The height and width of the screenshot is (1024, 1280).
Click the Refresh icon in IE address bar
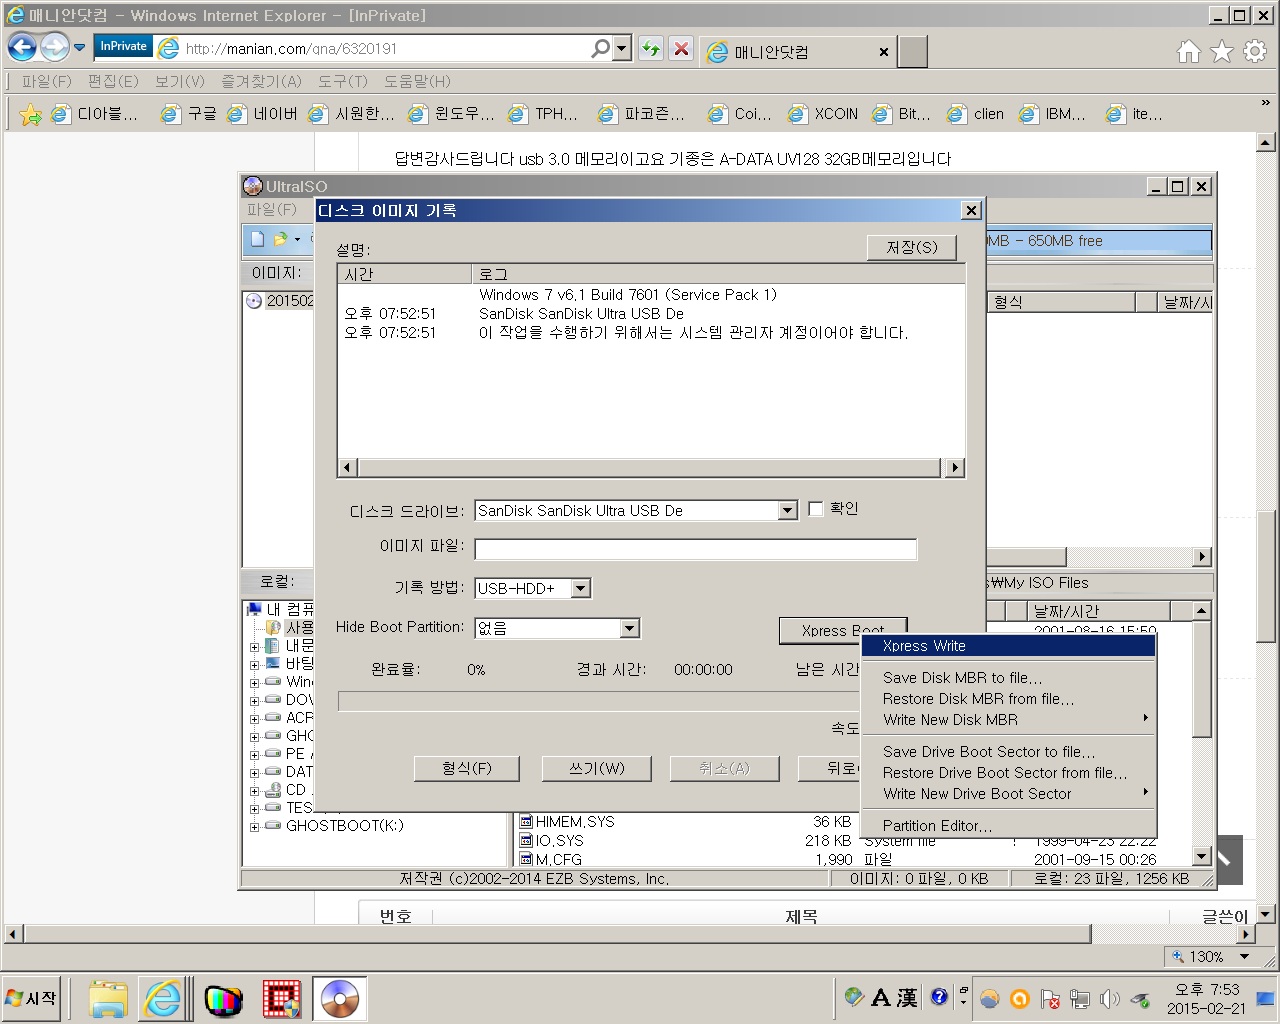click(651, 48)
